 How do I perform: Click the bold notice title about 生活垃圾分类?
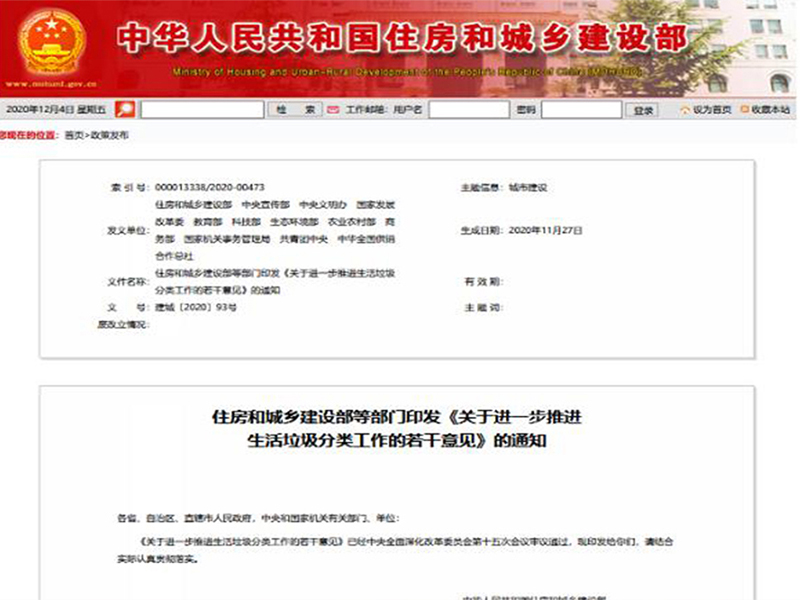point(397,429)
